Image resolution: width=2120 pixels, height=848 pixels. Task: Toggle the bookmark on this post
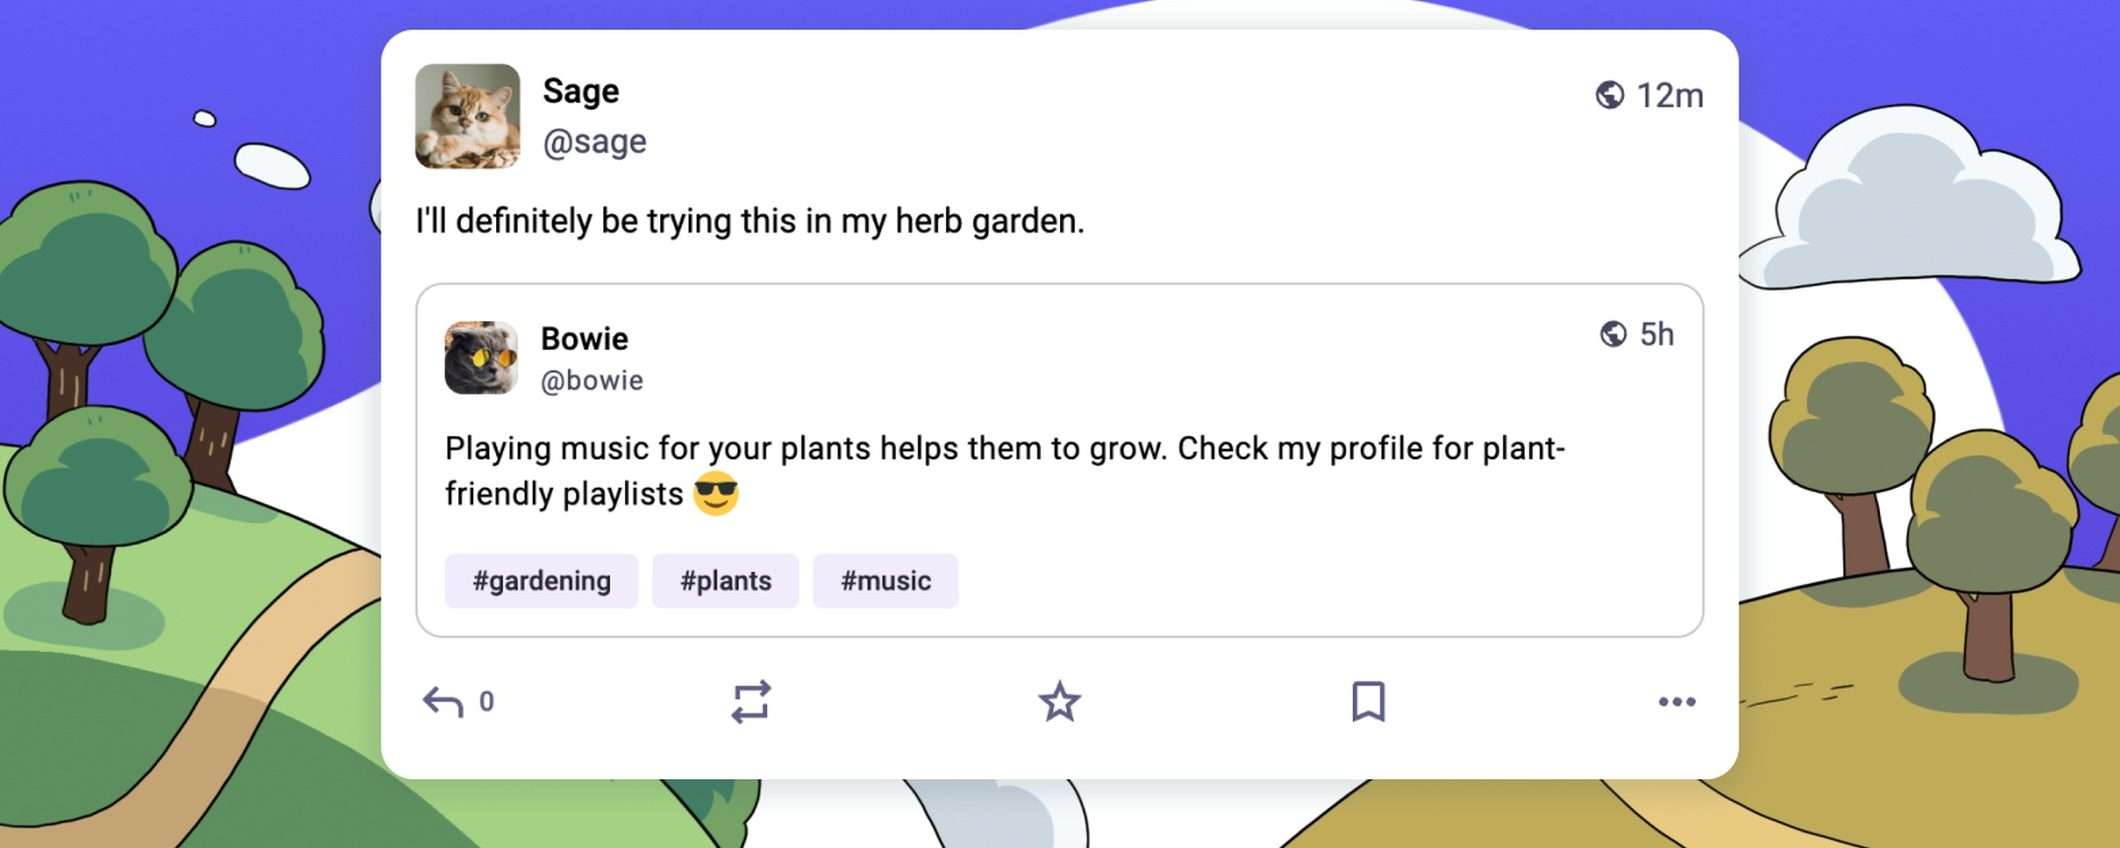point(1370,703)
